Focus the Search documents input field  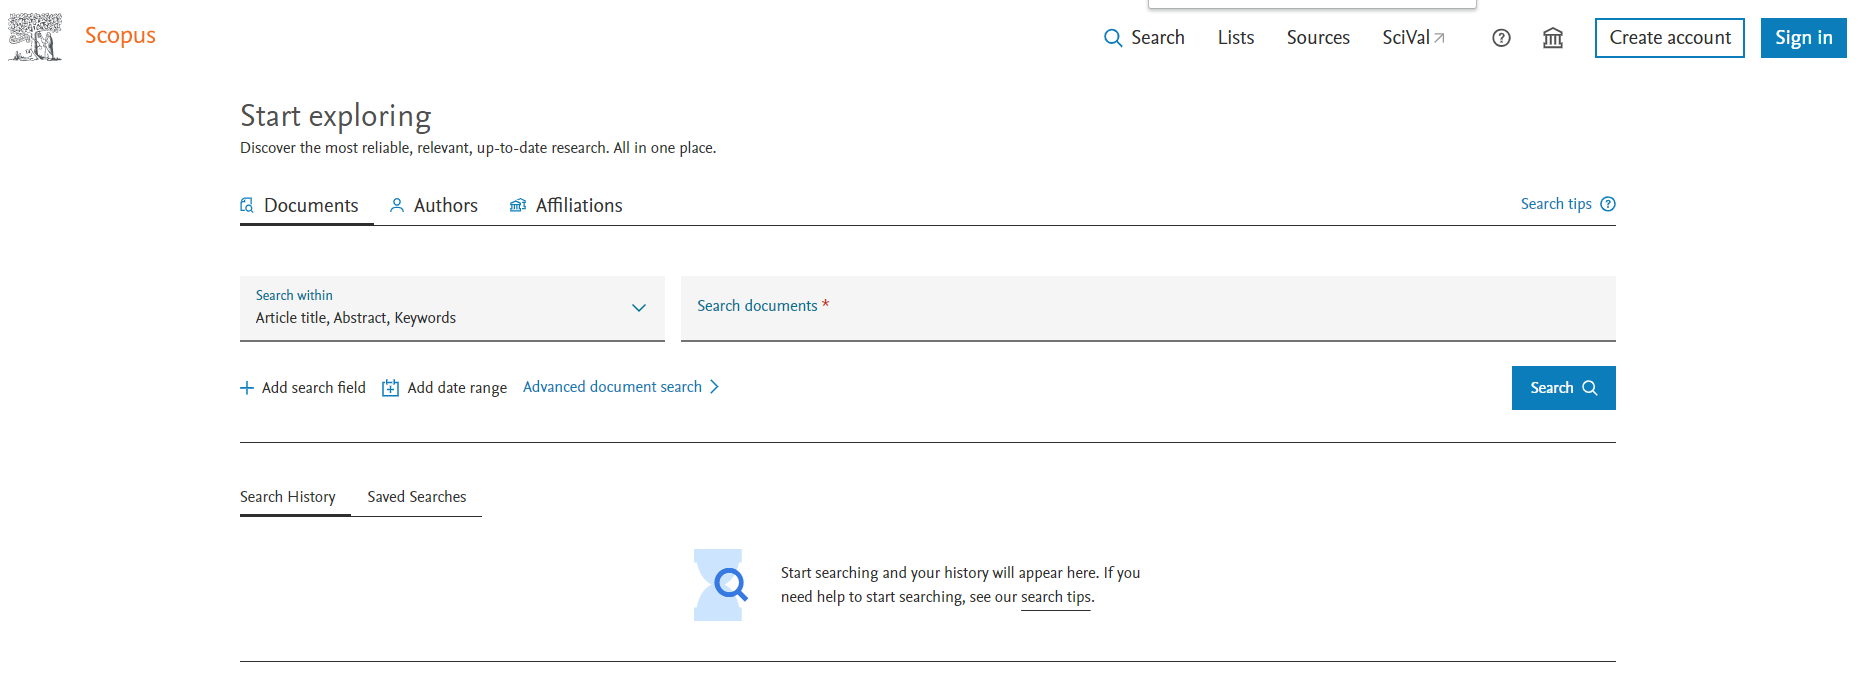[1148, 308]
